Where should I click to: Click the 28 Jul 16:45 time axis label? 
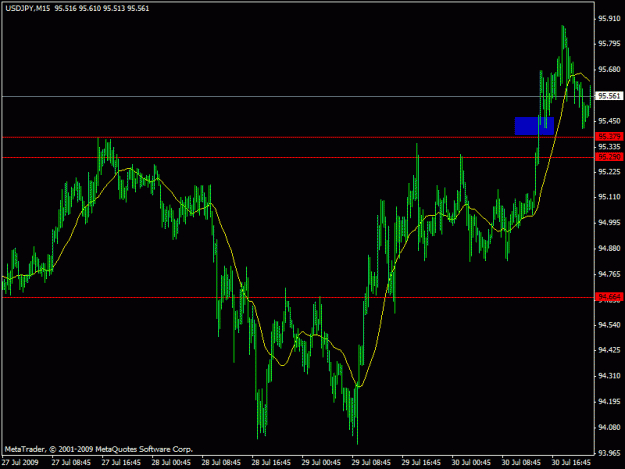point(271,462)
